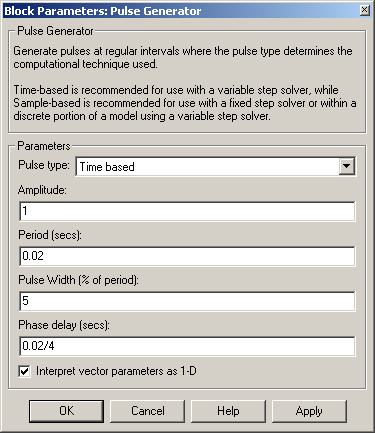Click the 'Amplitude:' label
375x433 pixels.
[42, 190]
